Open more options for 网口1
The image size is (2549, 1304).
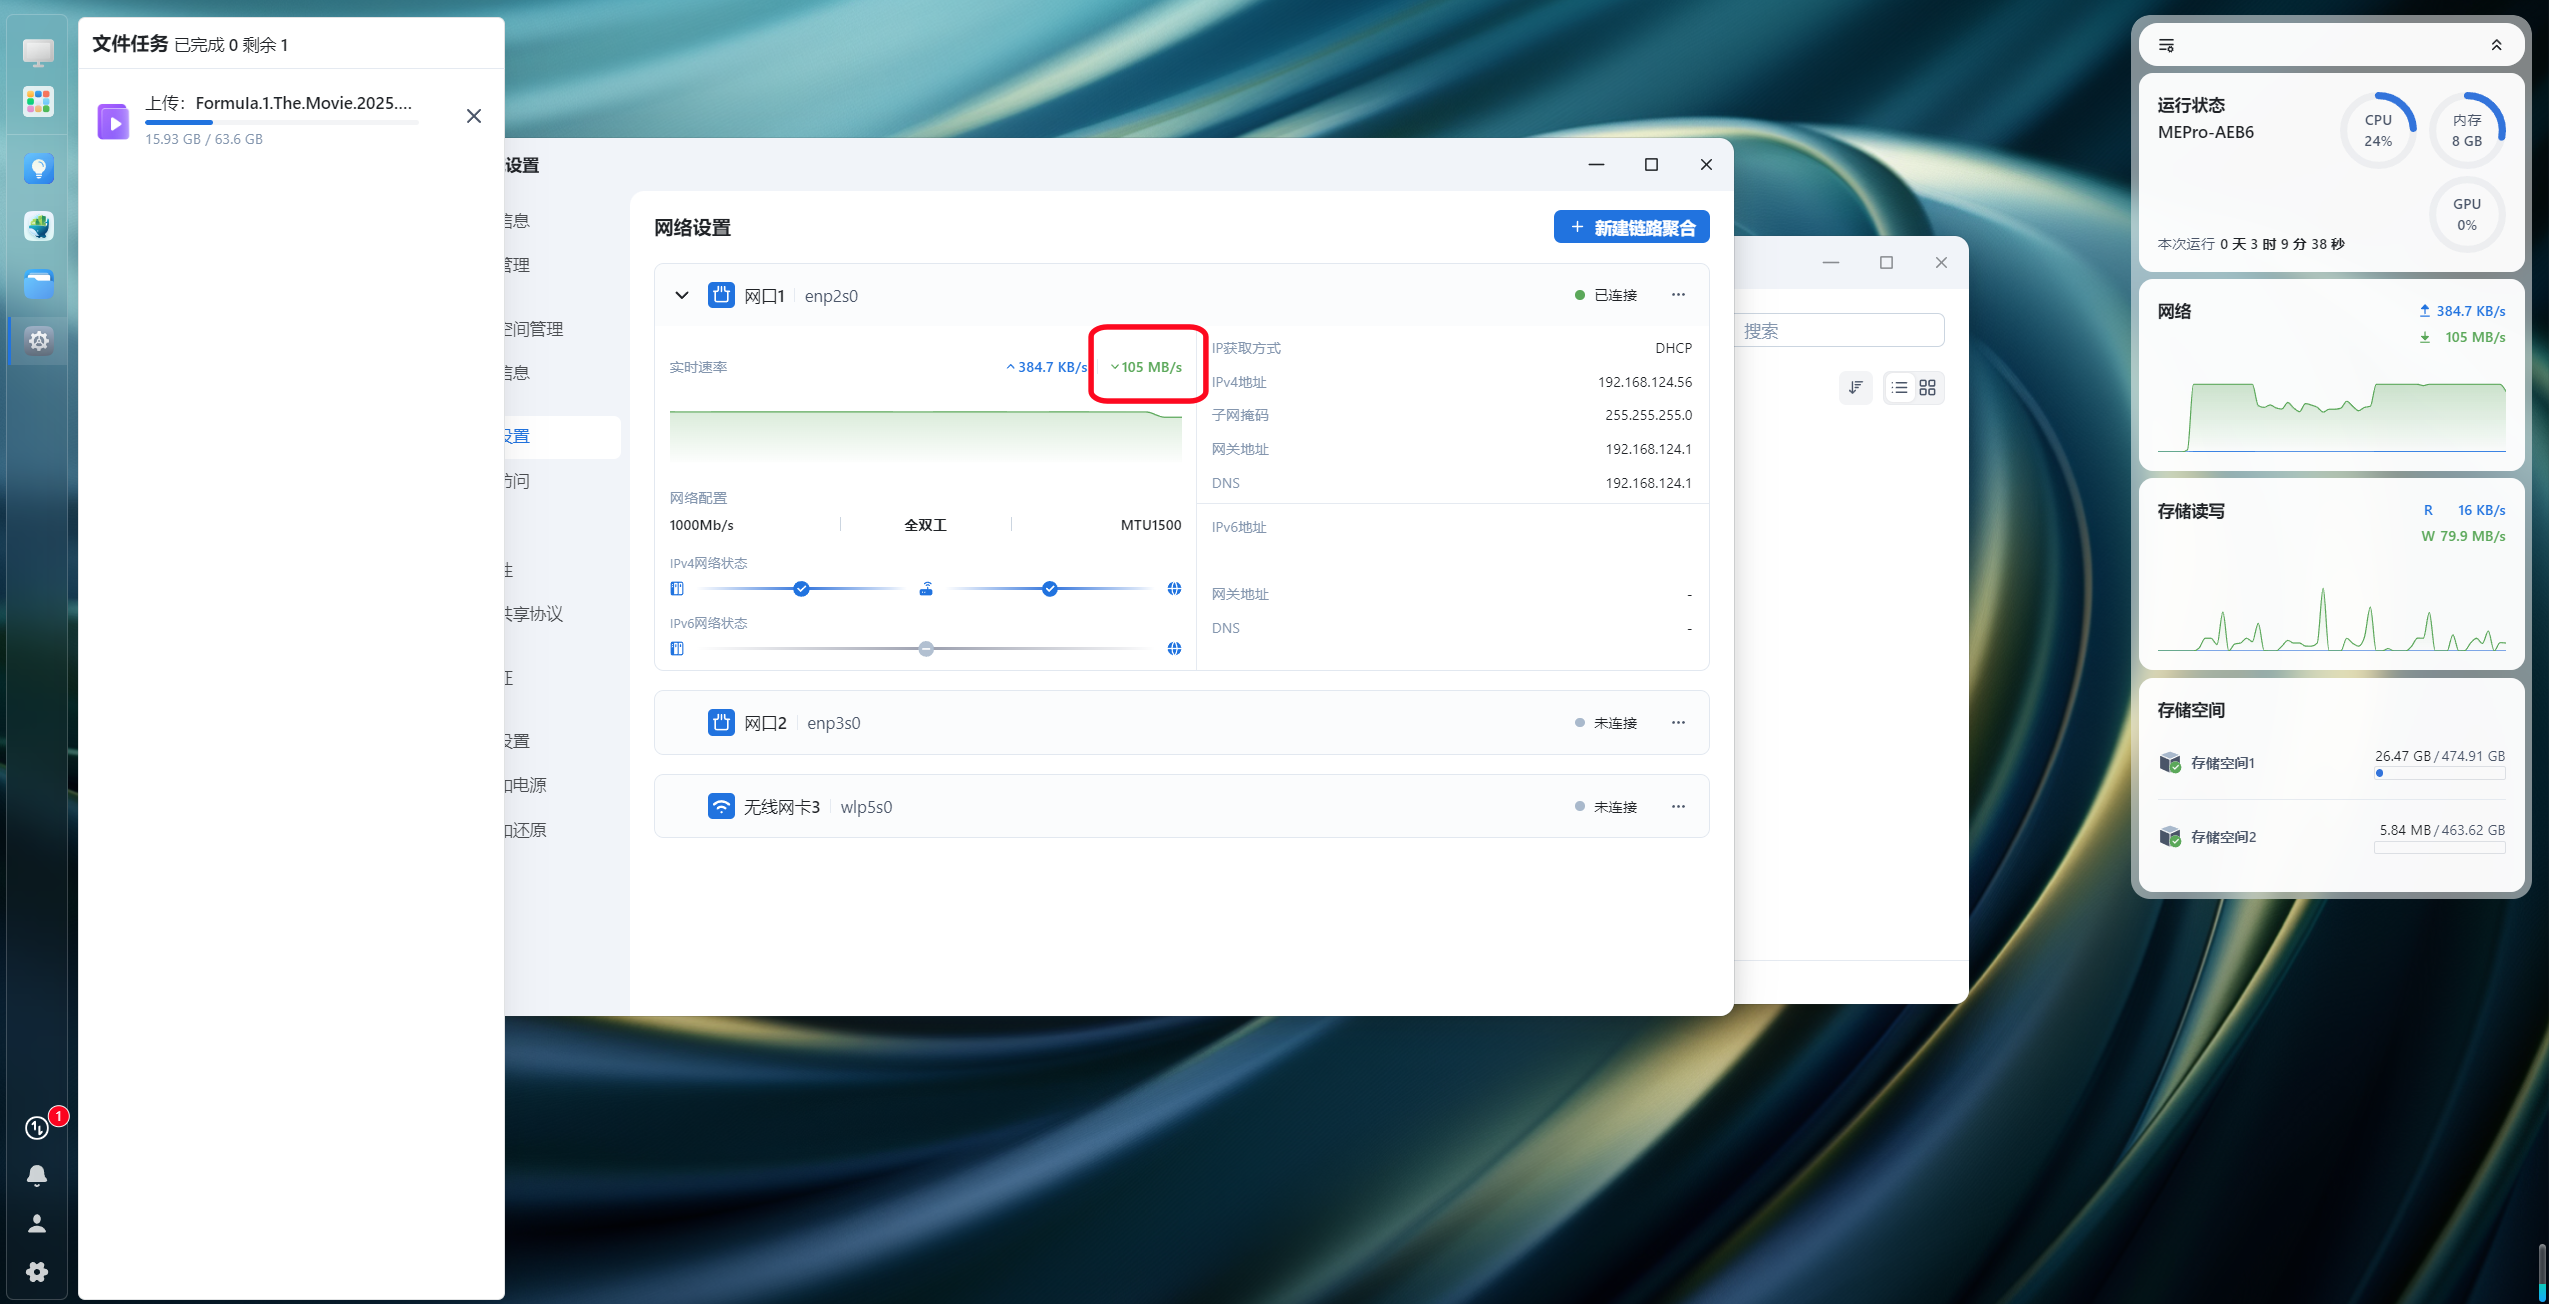point(1678,295)
